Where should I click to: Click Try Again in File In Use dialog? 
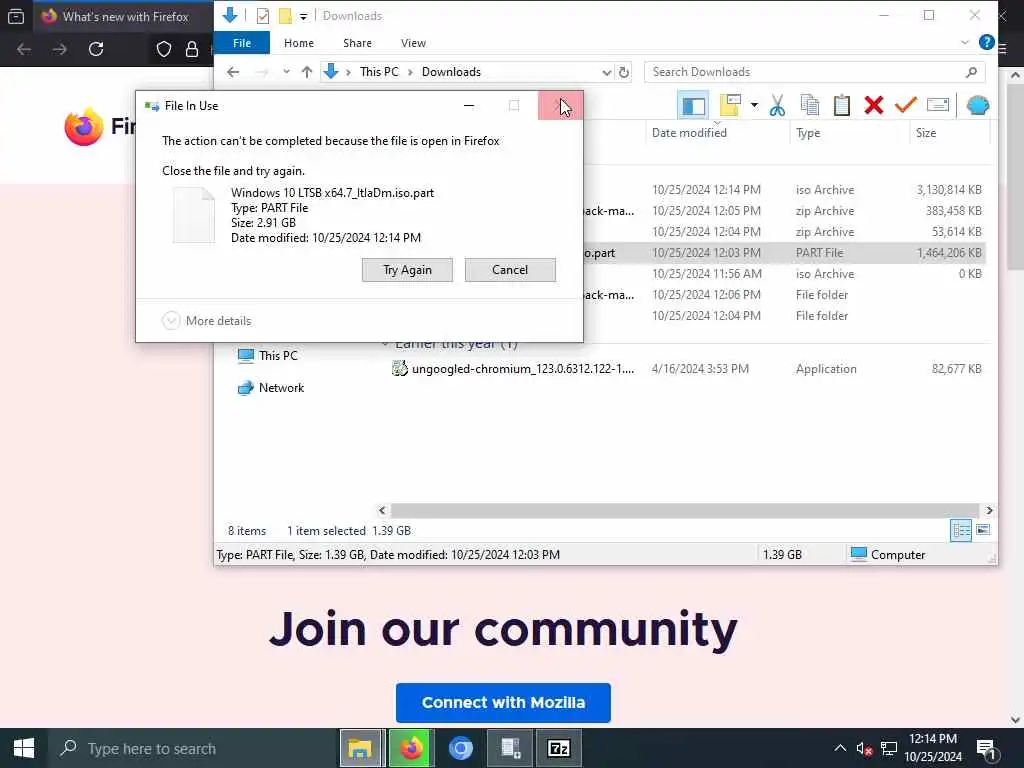tap(407, 270)
